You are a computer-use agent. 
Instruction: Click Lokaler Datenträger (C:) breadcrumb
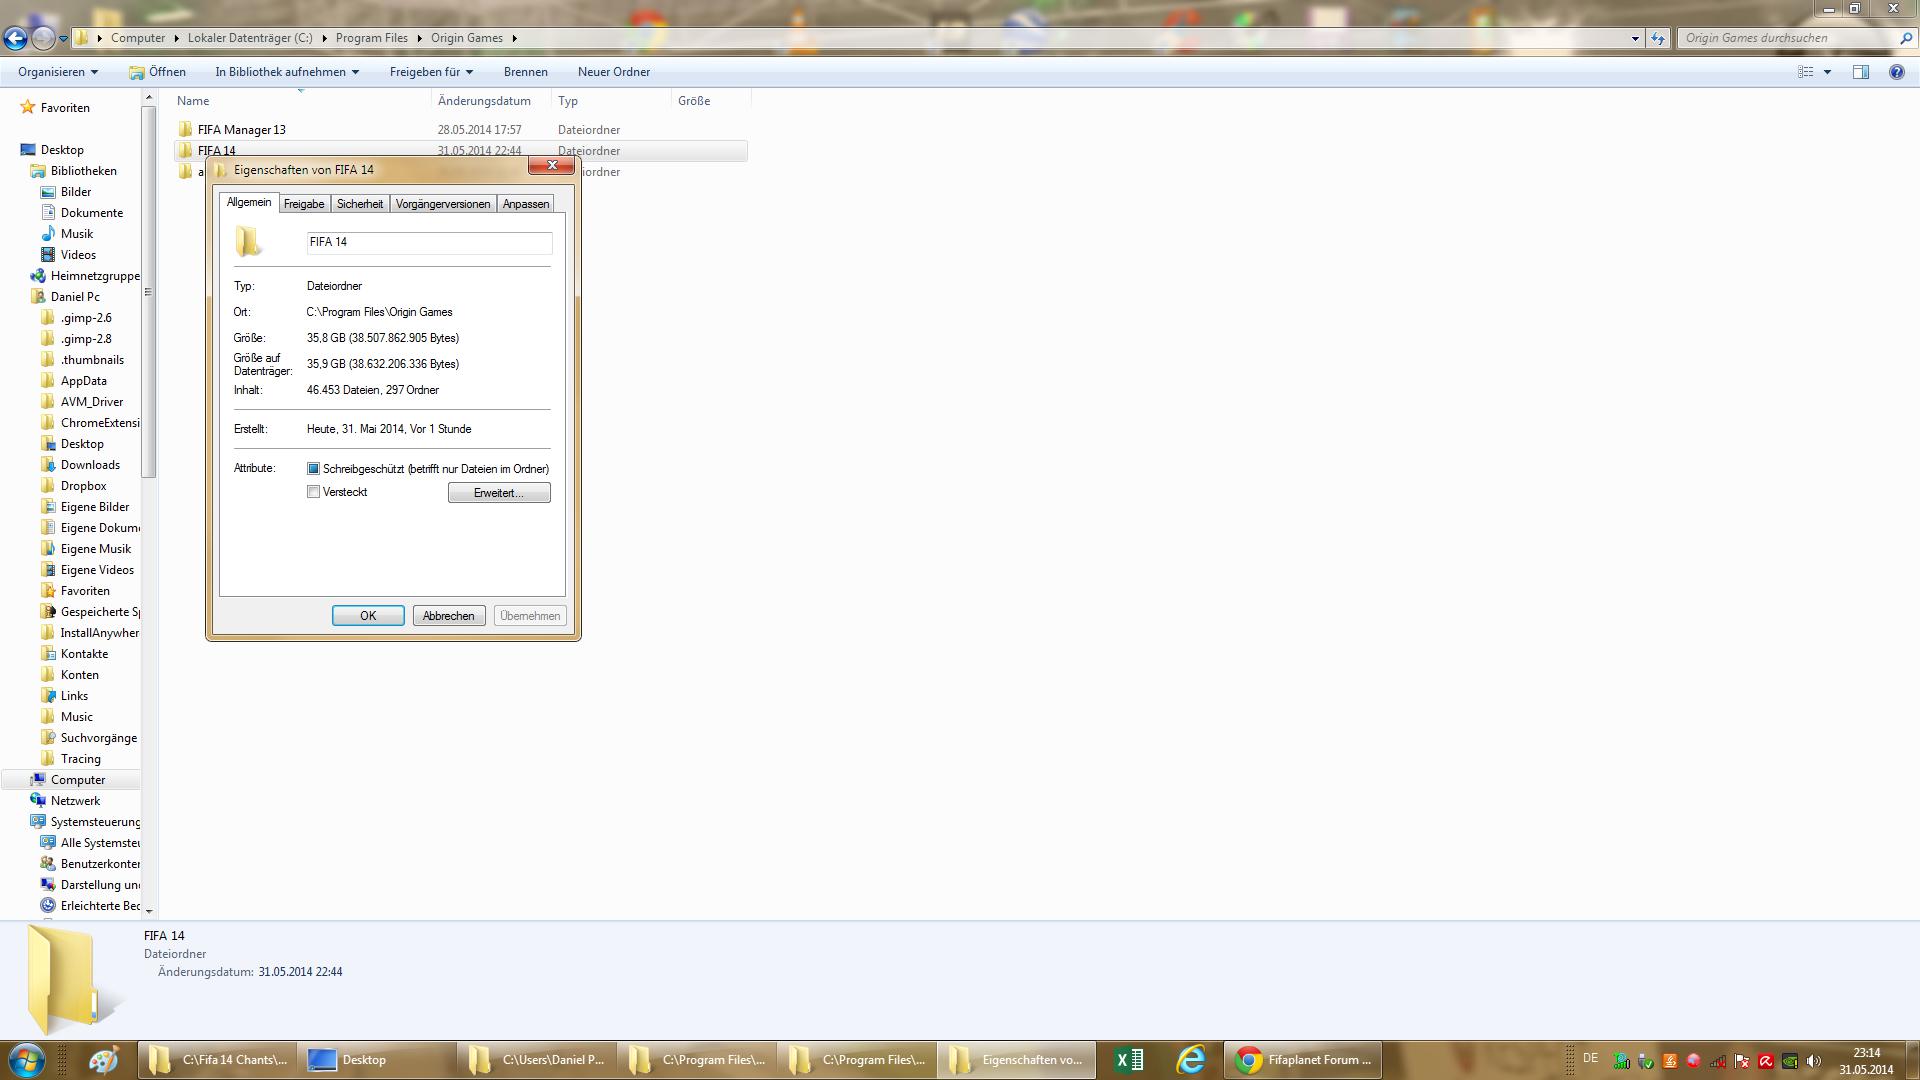(250, 38)
